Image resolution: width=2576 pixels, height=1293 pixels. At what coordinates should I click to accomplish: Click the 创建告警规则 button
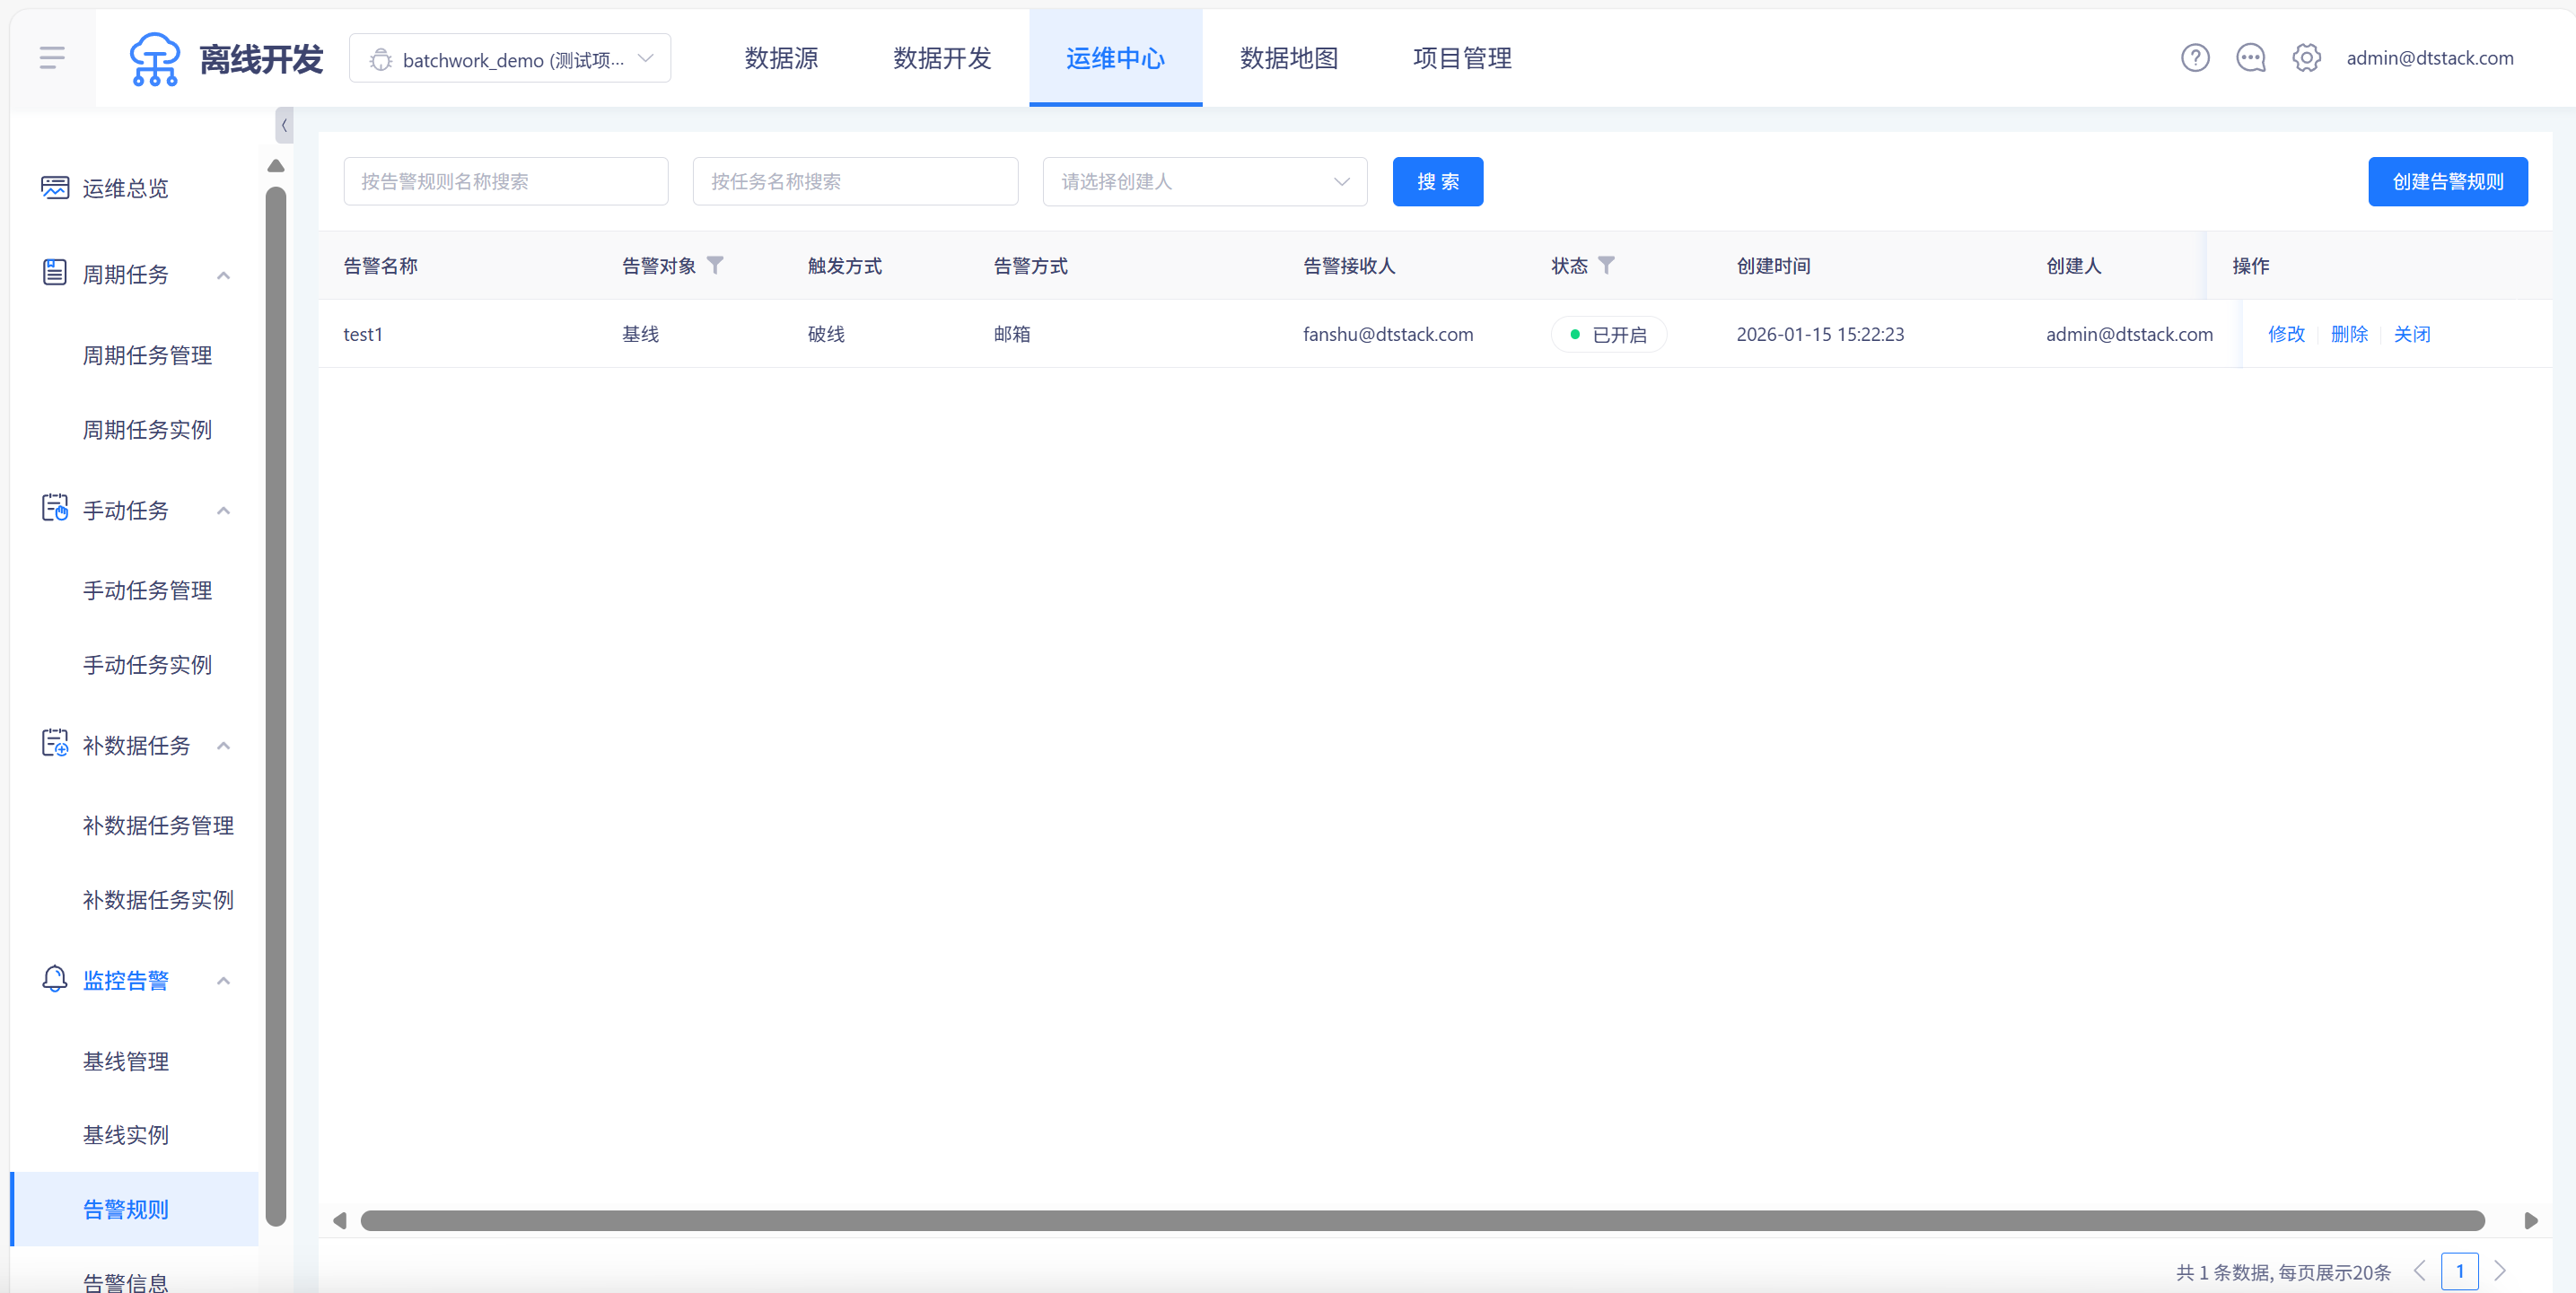2447,181
